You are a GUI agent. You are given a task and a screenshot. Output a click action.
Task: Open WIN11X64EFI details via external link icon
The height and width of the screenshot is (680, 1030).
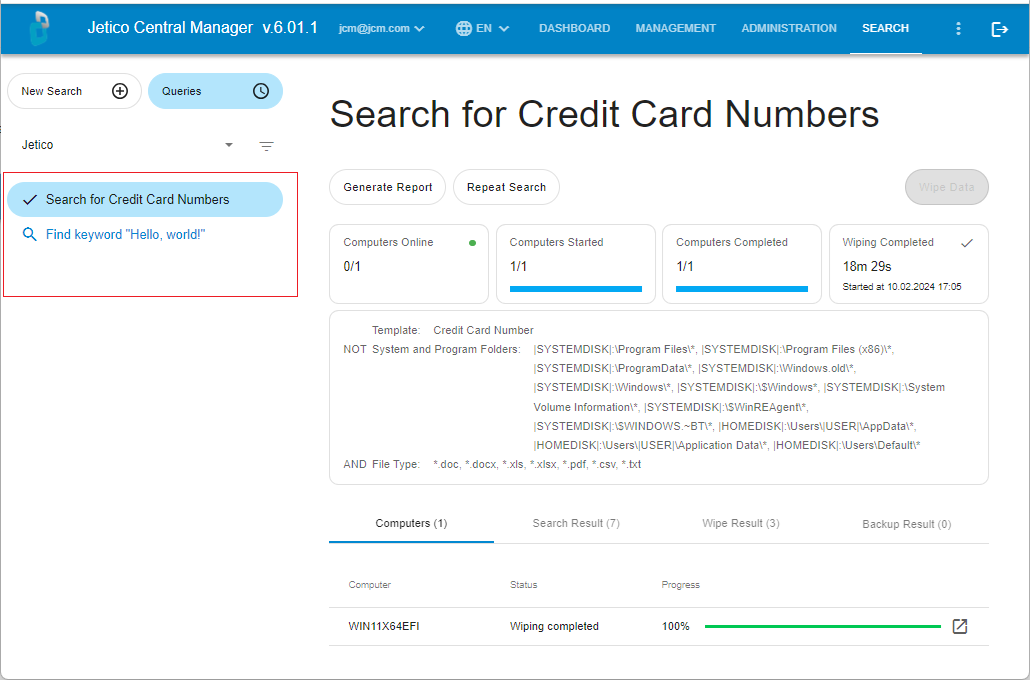click(960, 626)
